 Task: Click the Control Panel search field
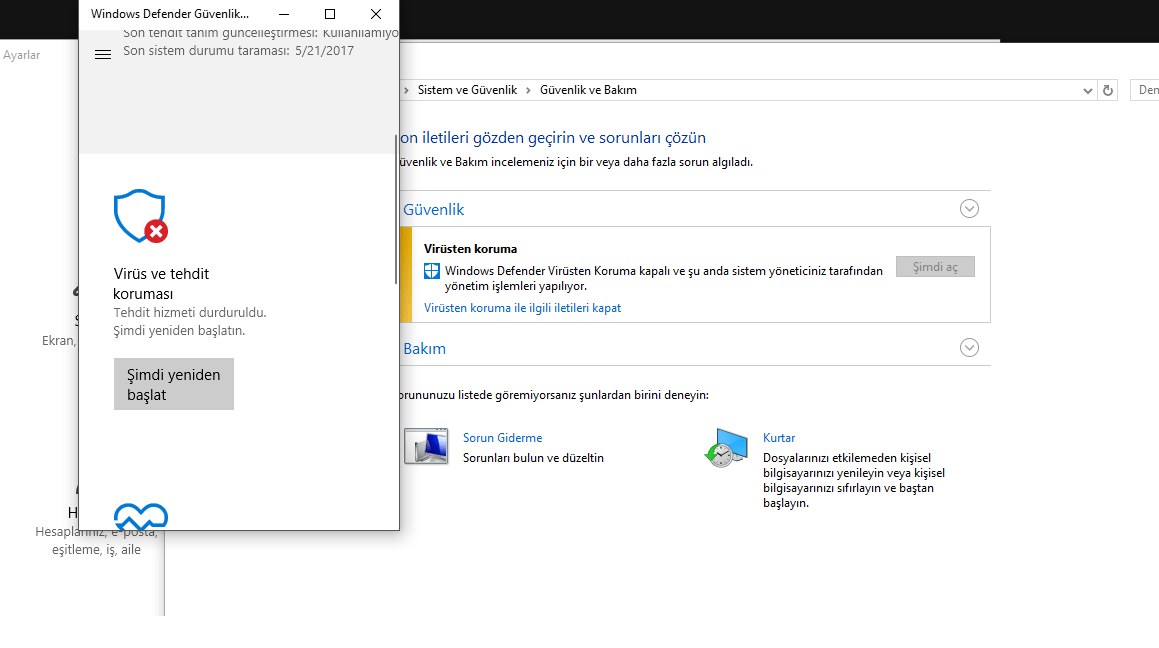point(1144,90)
